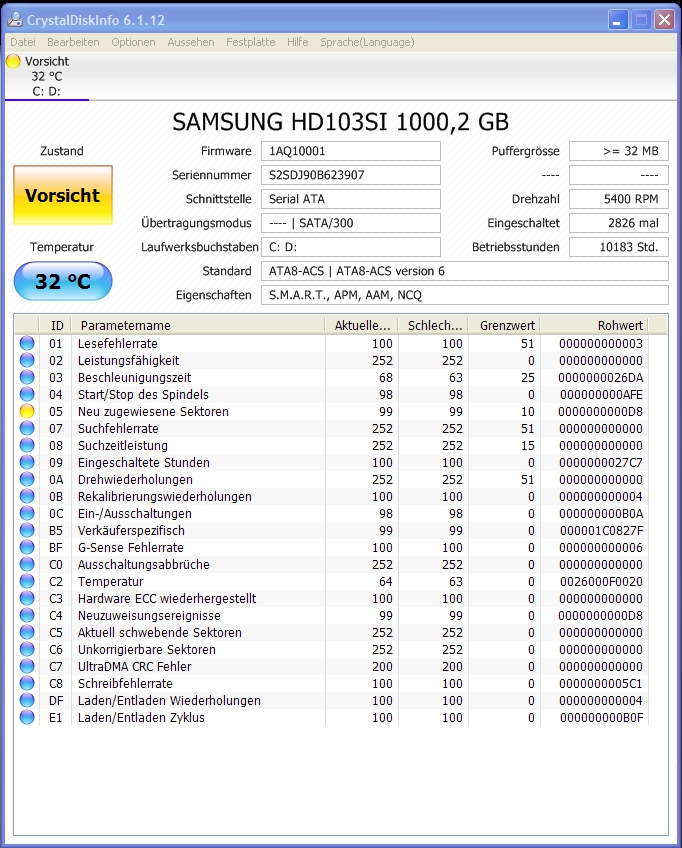Image resolution: width=682 pixels, height=848 pixels.
Task: Minimize the CrystalDiskInfo window
Action: (618, 20)
